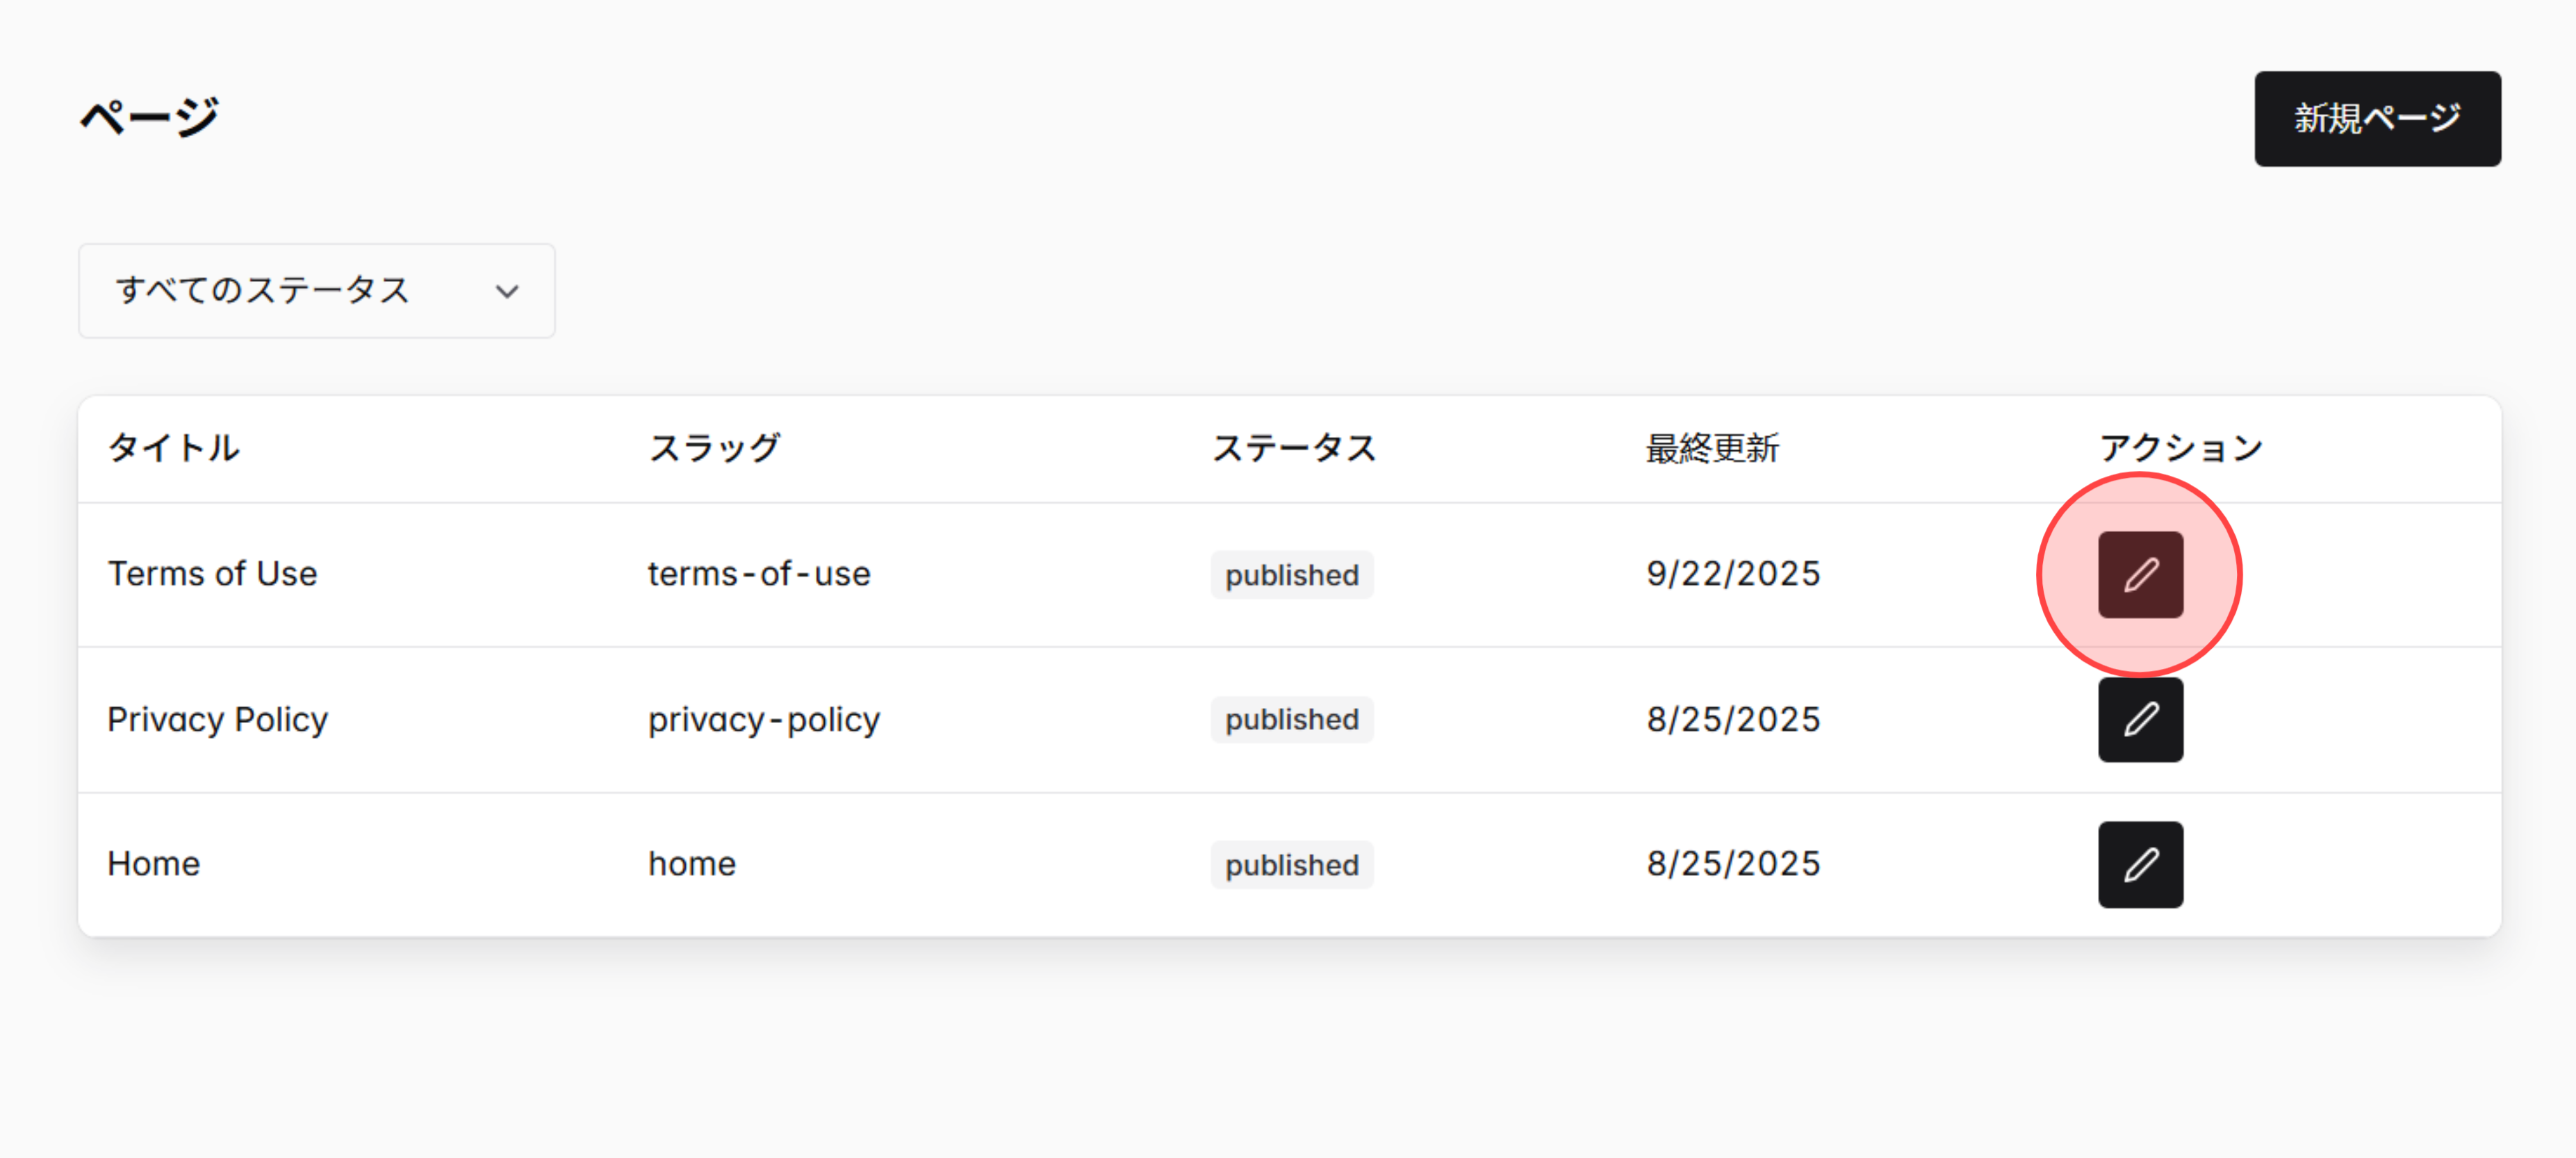Click the terms-of-use slug text
This screenshot has width=2576, height=1158.
(x=759, y=573)
